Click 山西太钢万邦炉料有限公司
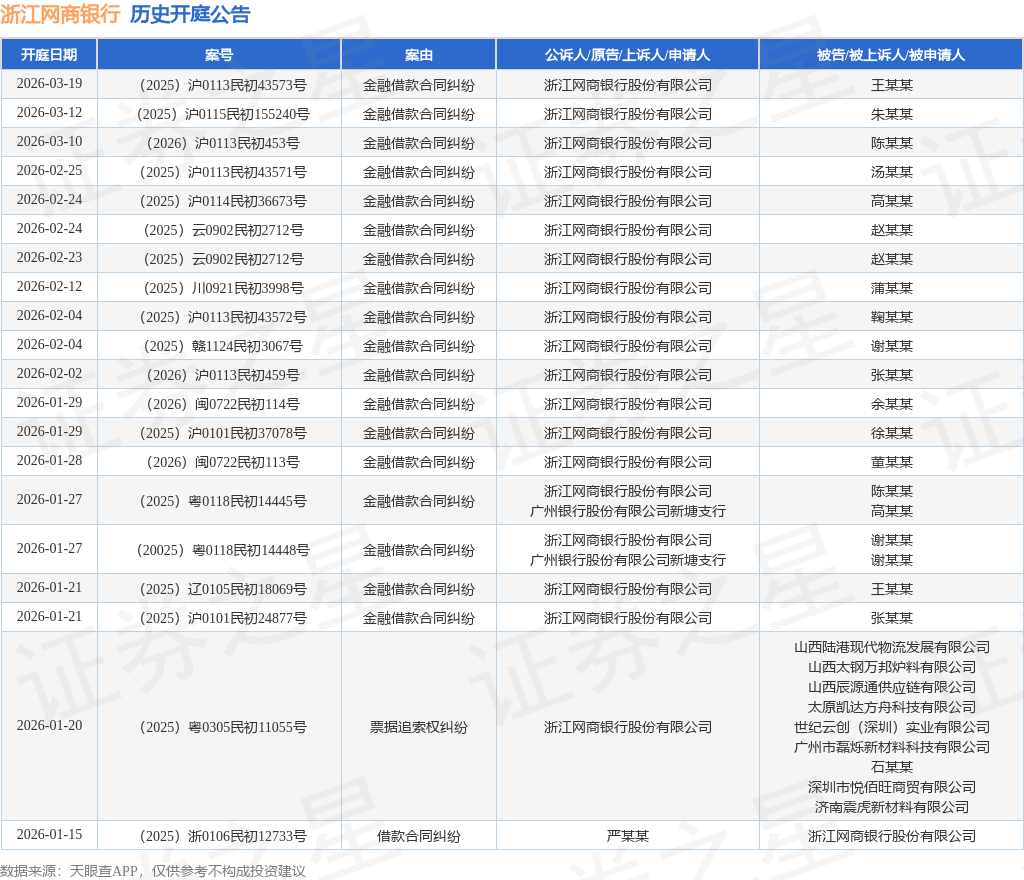 (891, 667)
